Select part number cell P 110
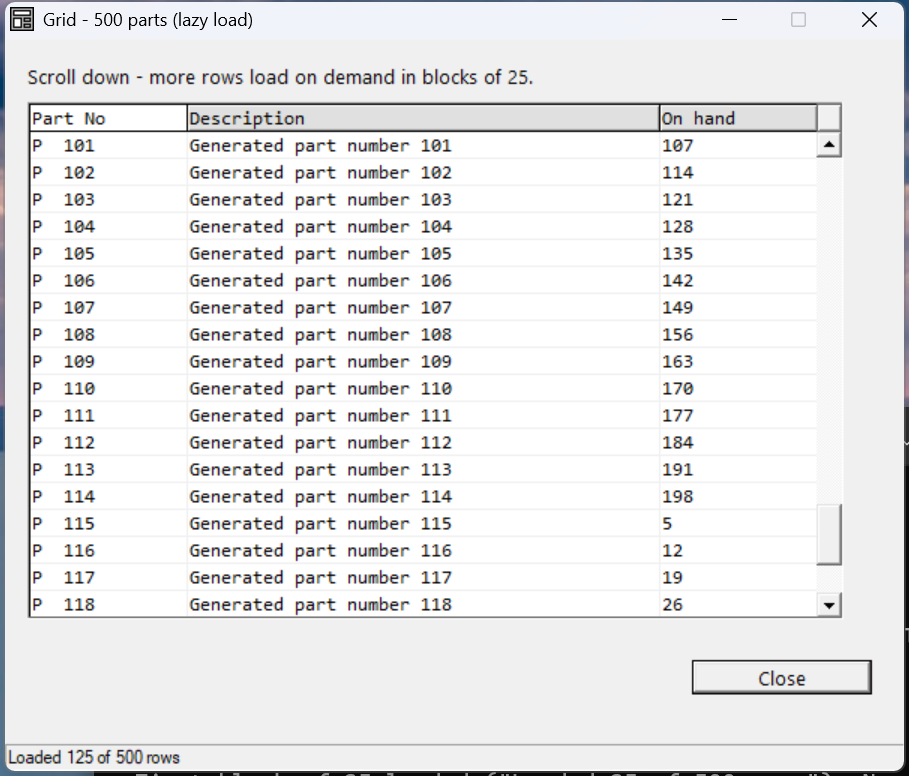 tap(108, 388)
